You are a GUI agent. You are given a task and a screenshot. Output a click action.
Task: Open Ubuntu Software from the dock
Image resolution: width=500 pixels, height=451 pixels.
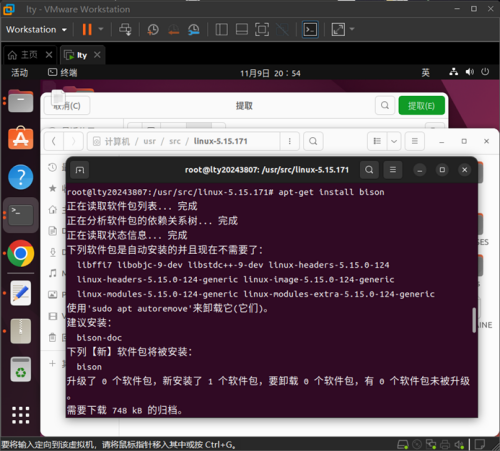click(x=21, y=138)
